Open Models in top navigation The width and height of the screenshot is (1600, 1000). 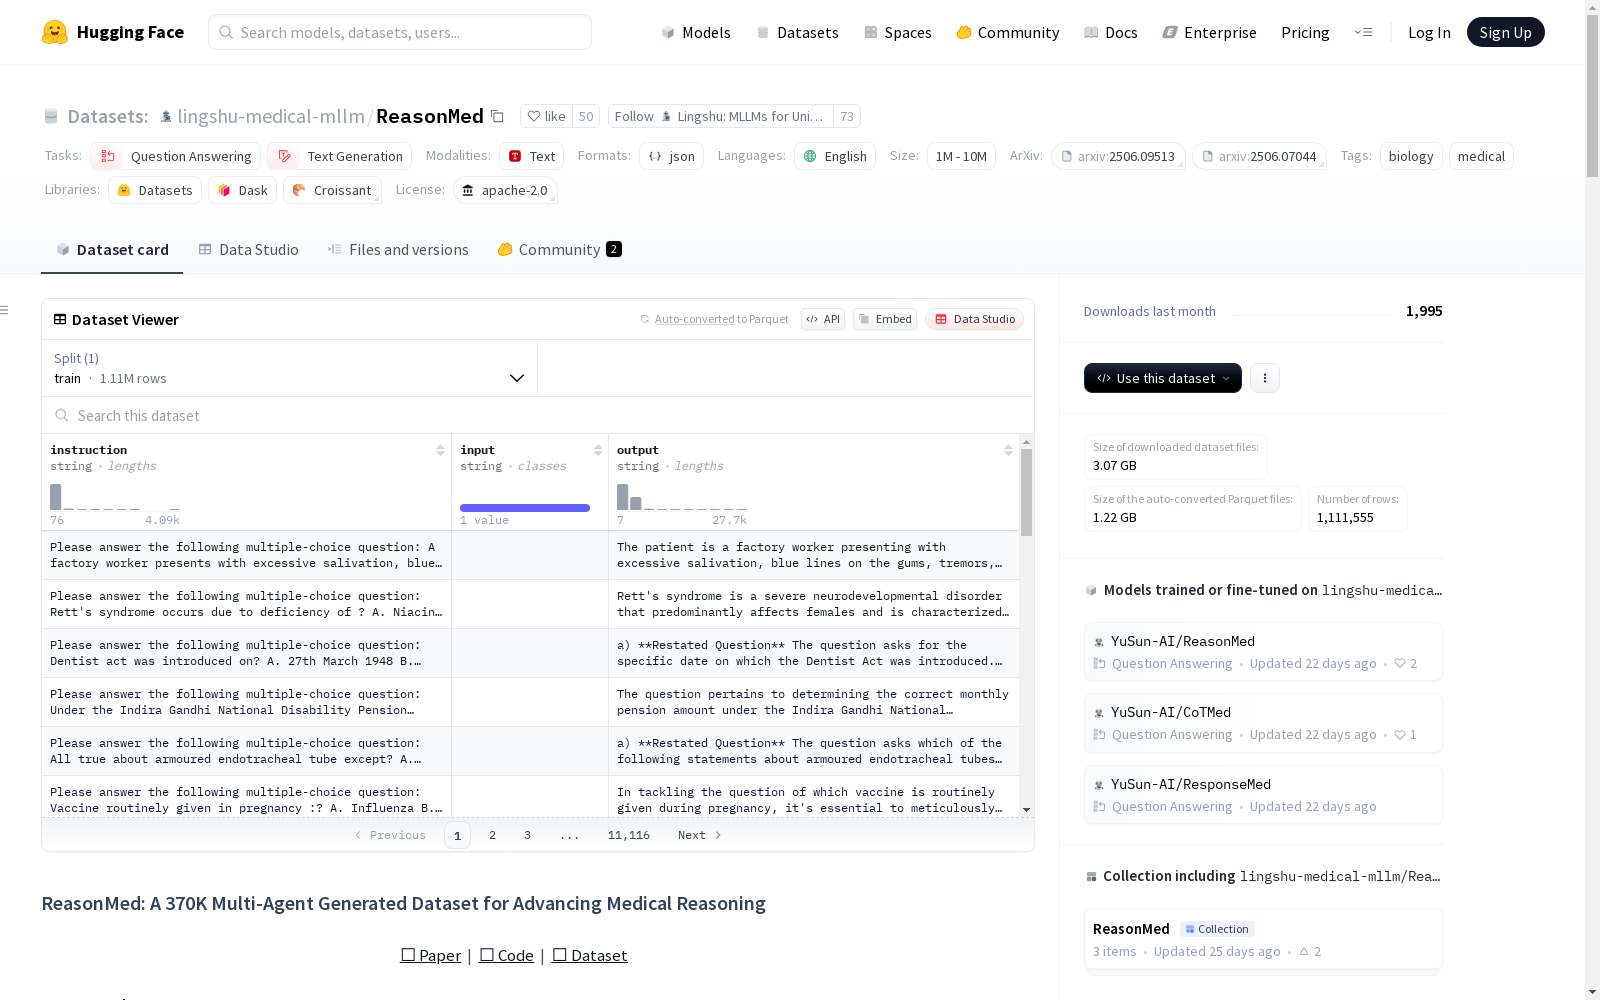[x=696, y=32]
